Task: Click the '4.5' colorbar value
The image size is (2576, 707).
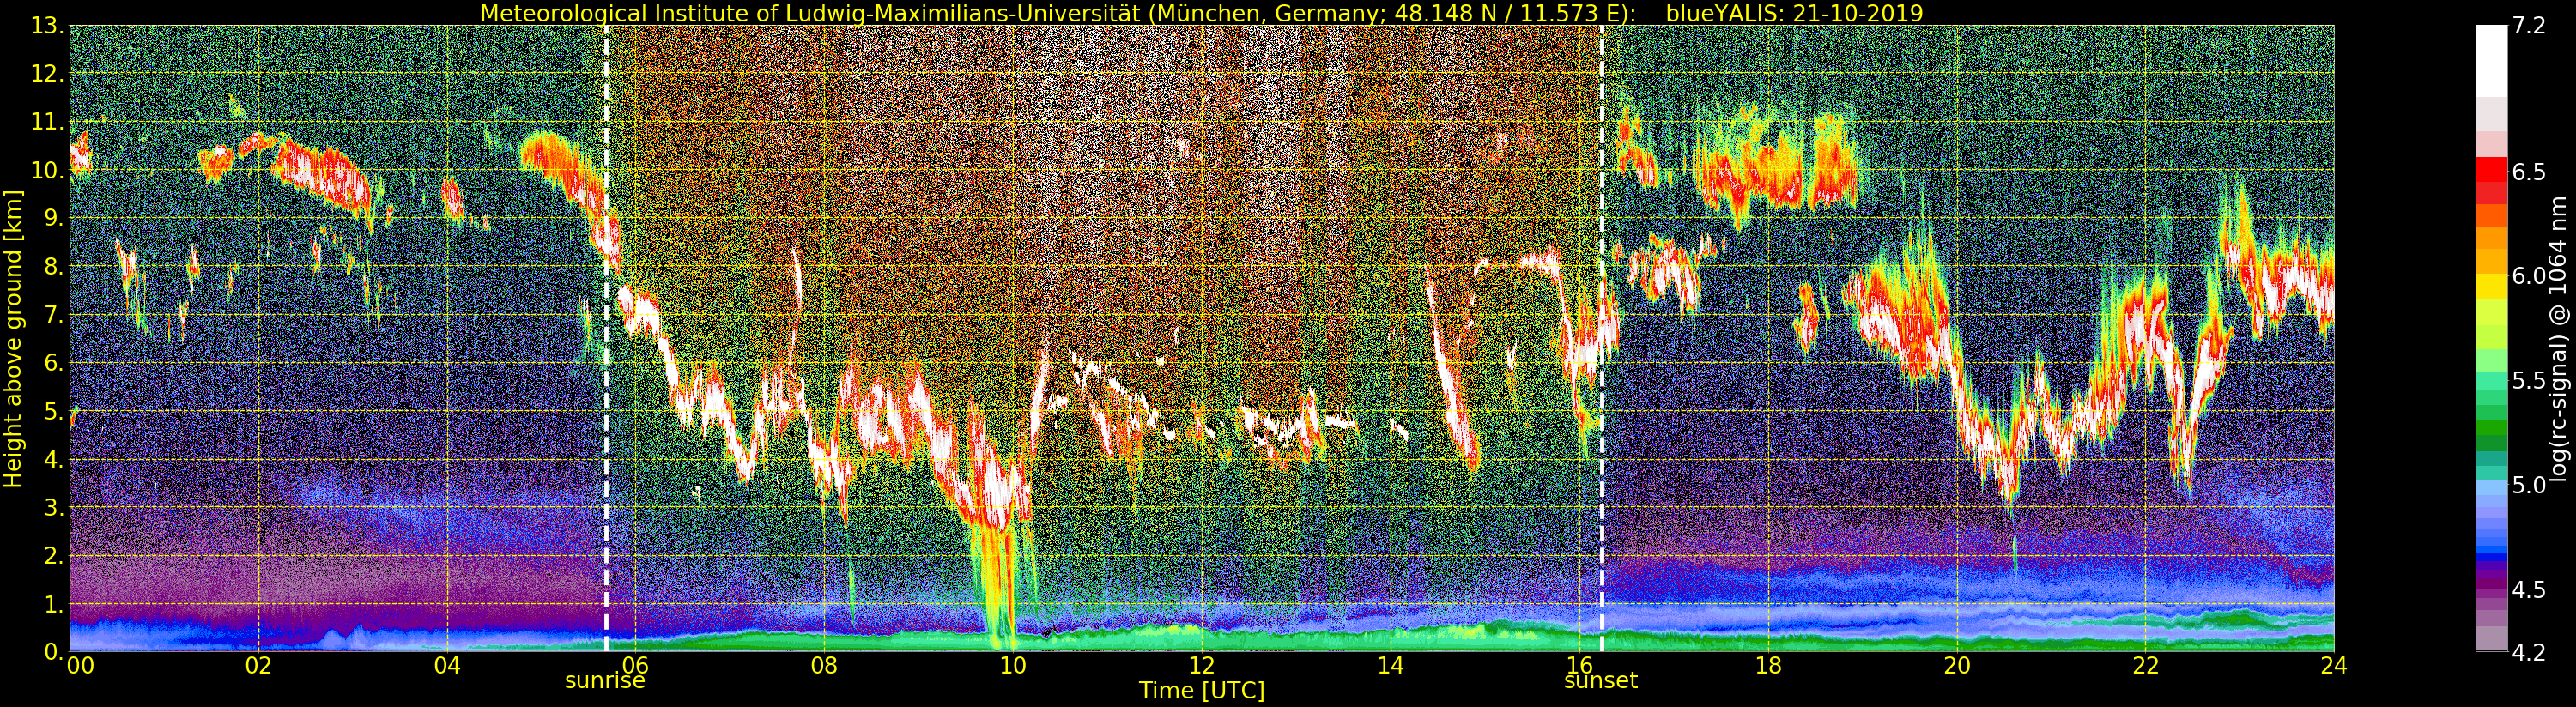Action: pyautogui.click(x=2528, y=590)
